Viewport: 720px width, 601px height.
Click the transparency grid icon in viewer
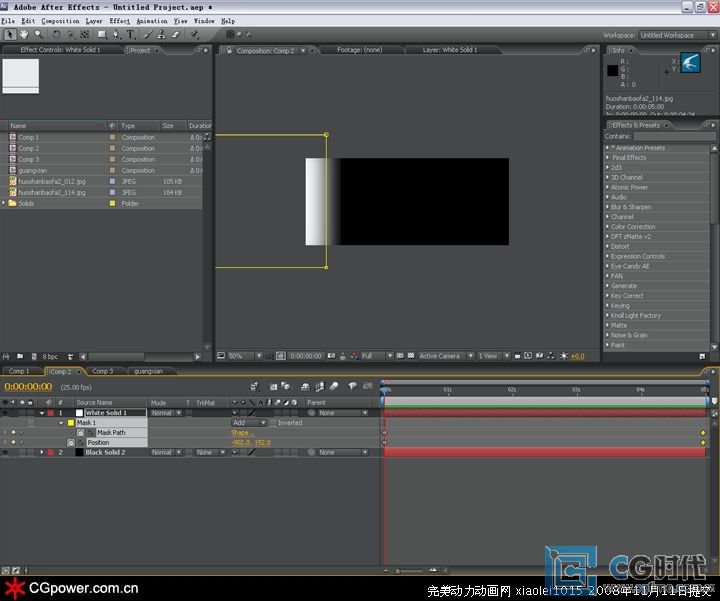[411, 356]
